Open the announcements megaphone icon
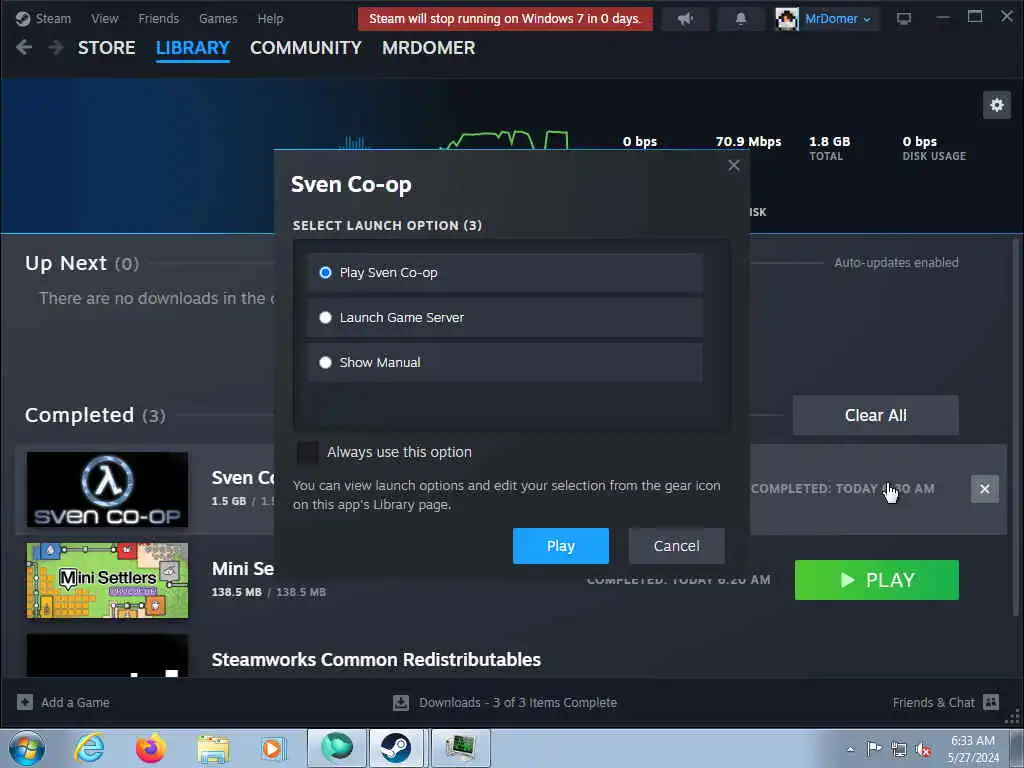Viewport: 1024px width, 768px height. coord(685,19)
